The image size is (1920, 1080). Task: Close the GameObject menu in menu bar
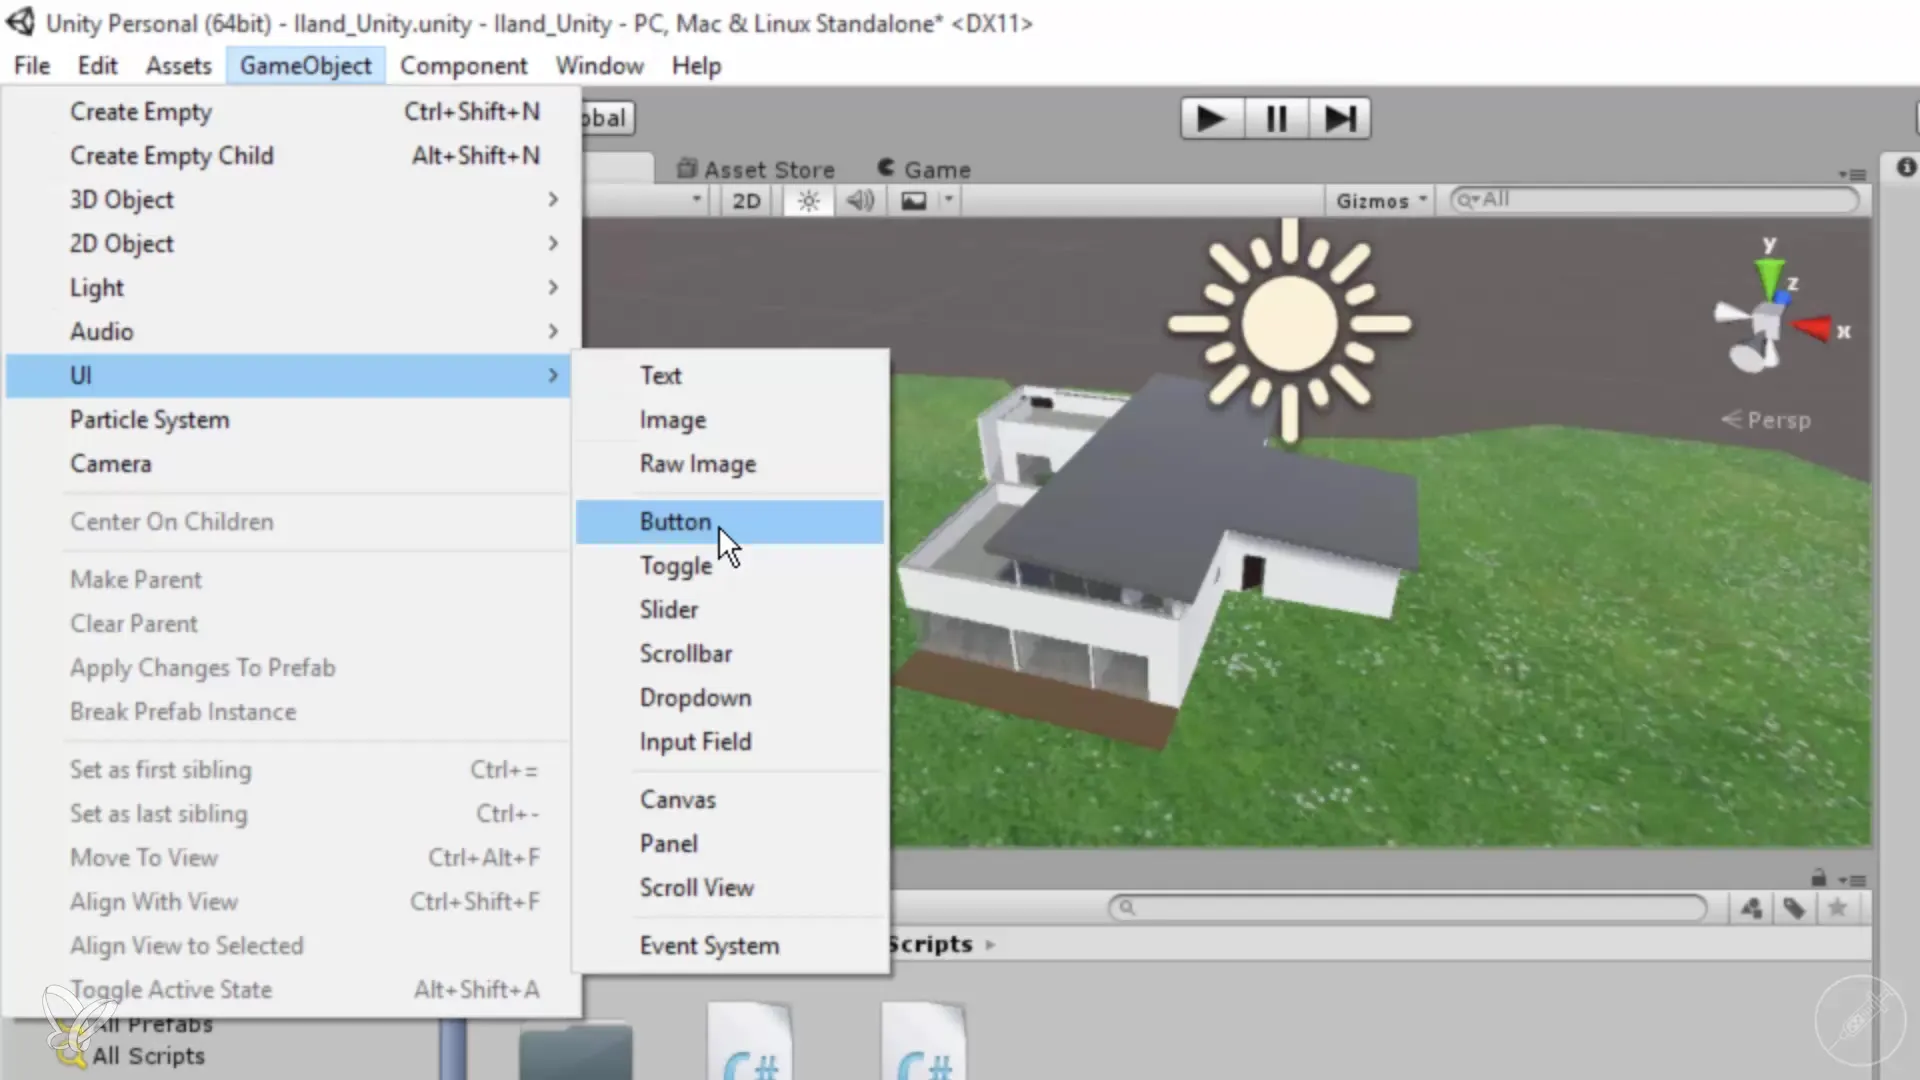(x=305, y=66)
